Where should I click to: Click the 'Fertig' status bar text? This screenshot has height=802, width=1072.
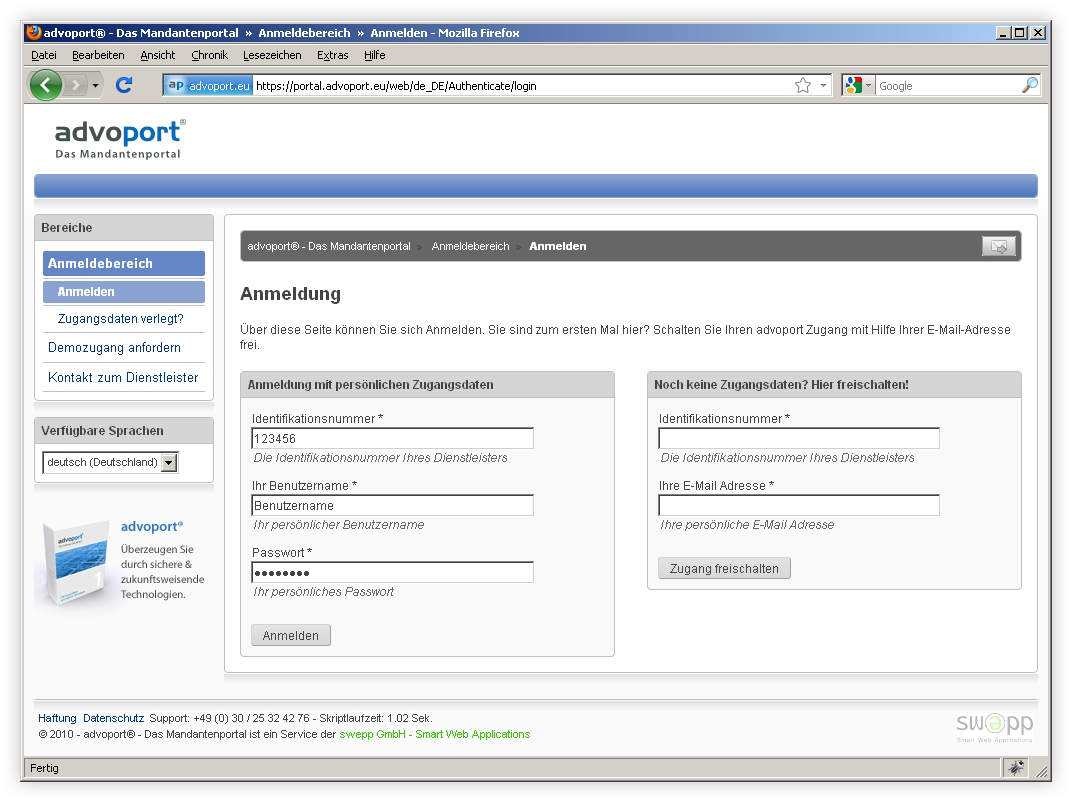coord(44,768)
